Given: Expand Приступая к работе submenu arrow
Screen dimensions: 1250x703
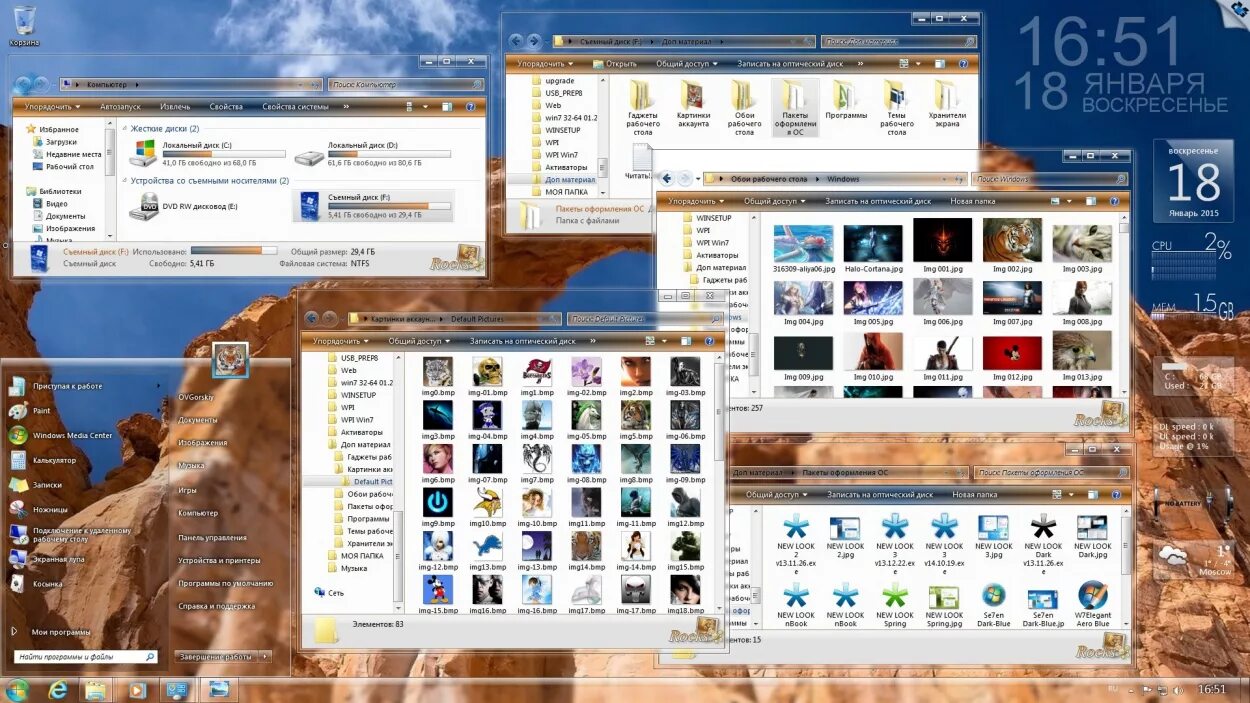Looking at the screenshot, I should [159, 386].
